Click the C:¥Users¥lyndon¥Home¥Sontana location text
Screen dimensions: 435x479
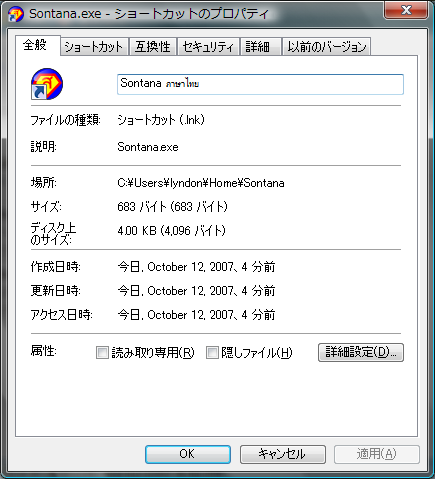pyautogui.click(x=201, y=183)
